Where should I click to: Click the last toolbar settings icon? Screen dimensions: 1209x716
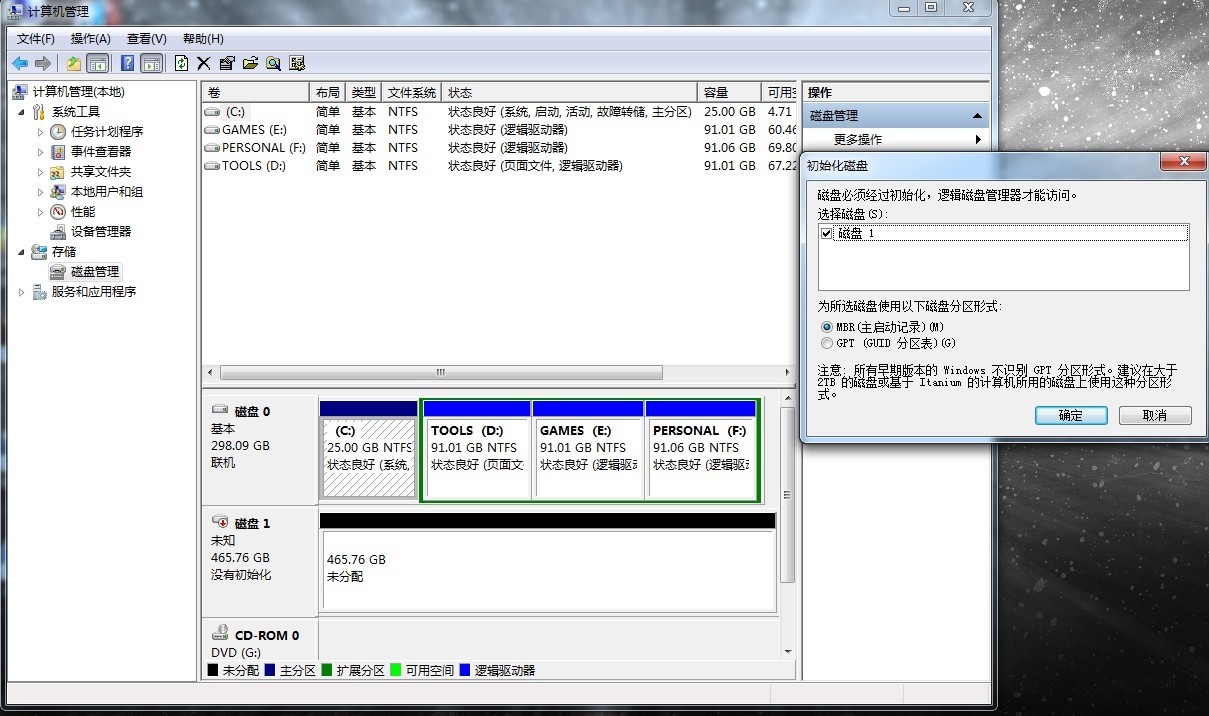coord(297,63)
